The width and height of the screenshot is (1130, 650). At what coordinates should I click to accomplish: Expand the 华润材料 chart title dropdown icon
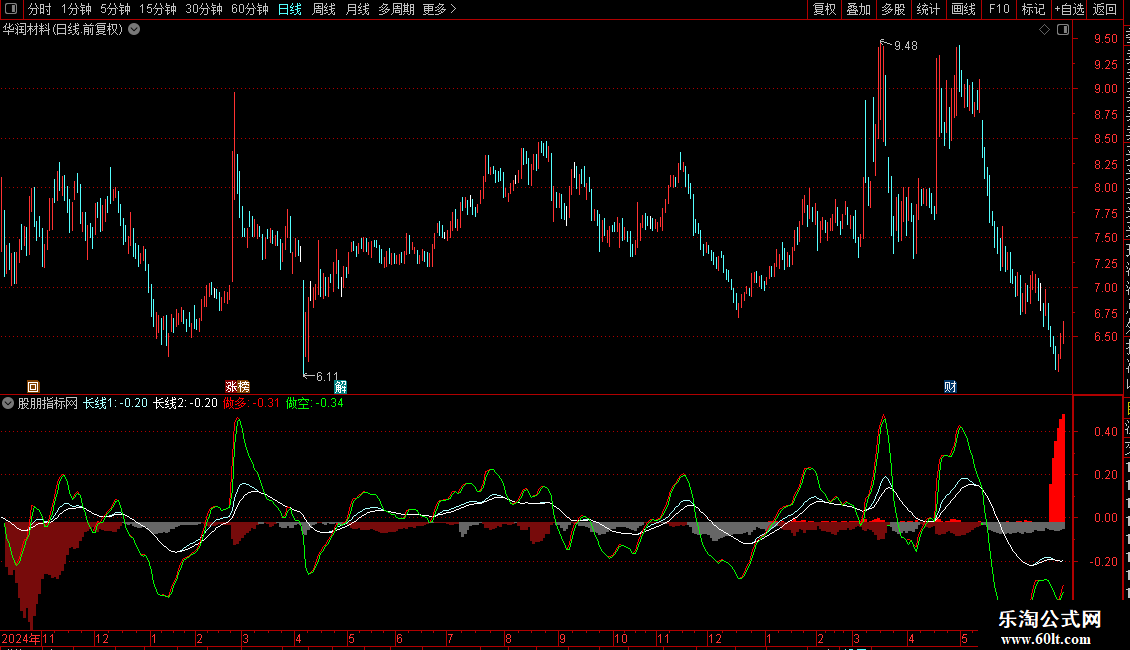(134, 30)
